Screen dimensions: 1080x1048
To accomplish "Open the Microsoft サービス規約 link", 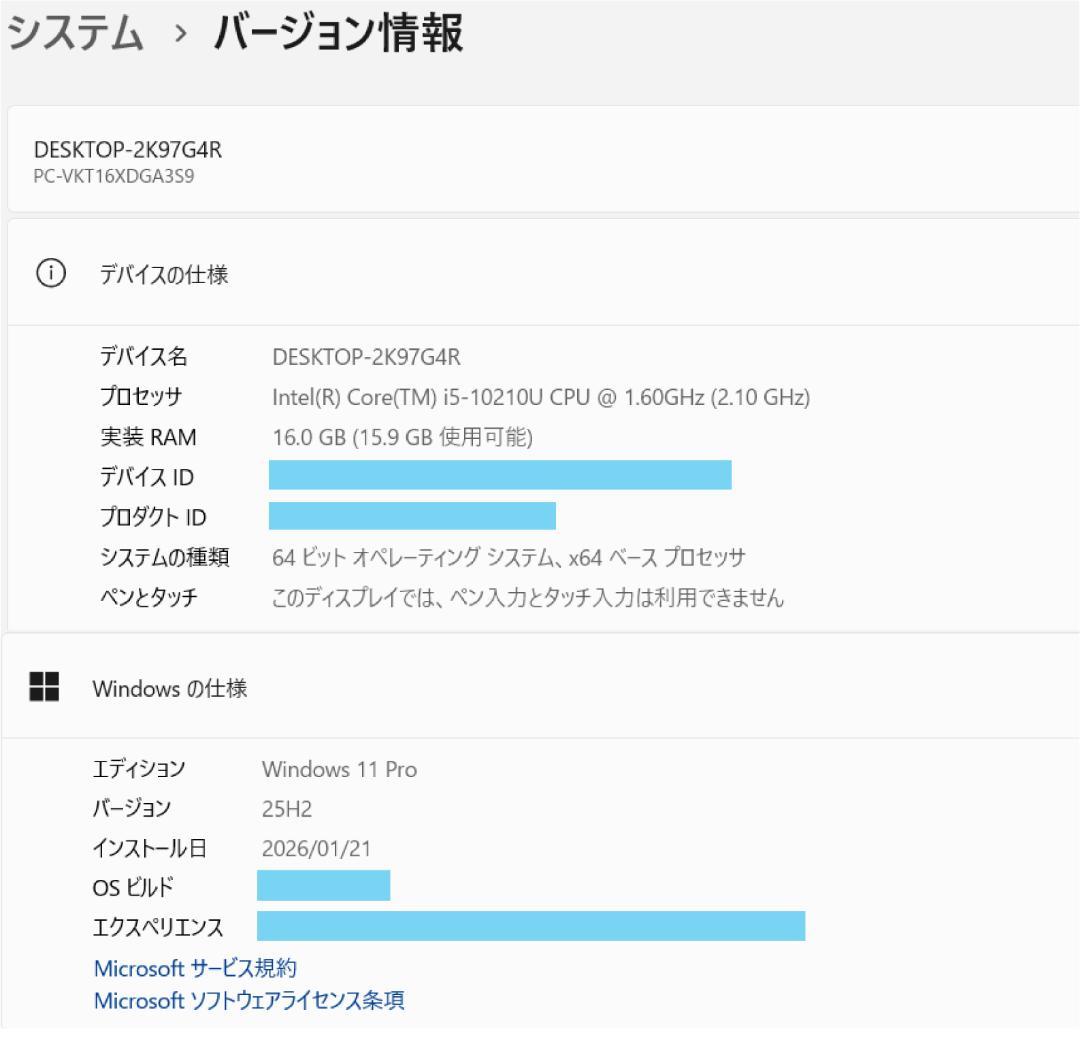I will click(198, 968).
